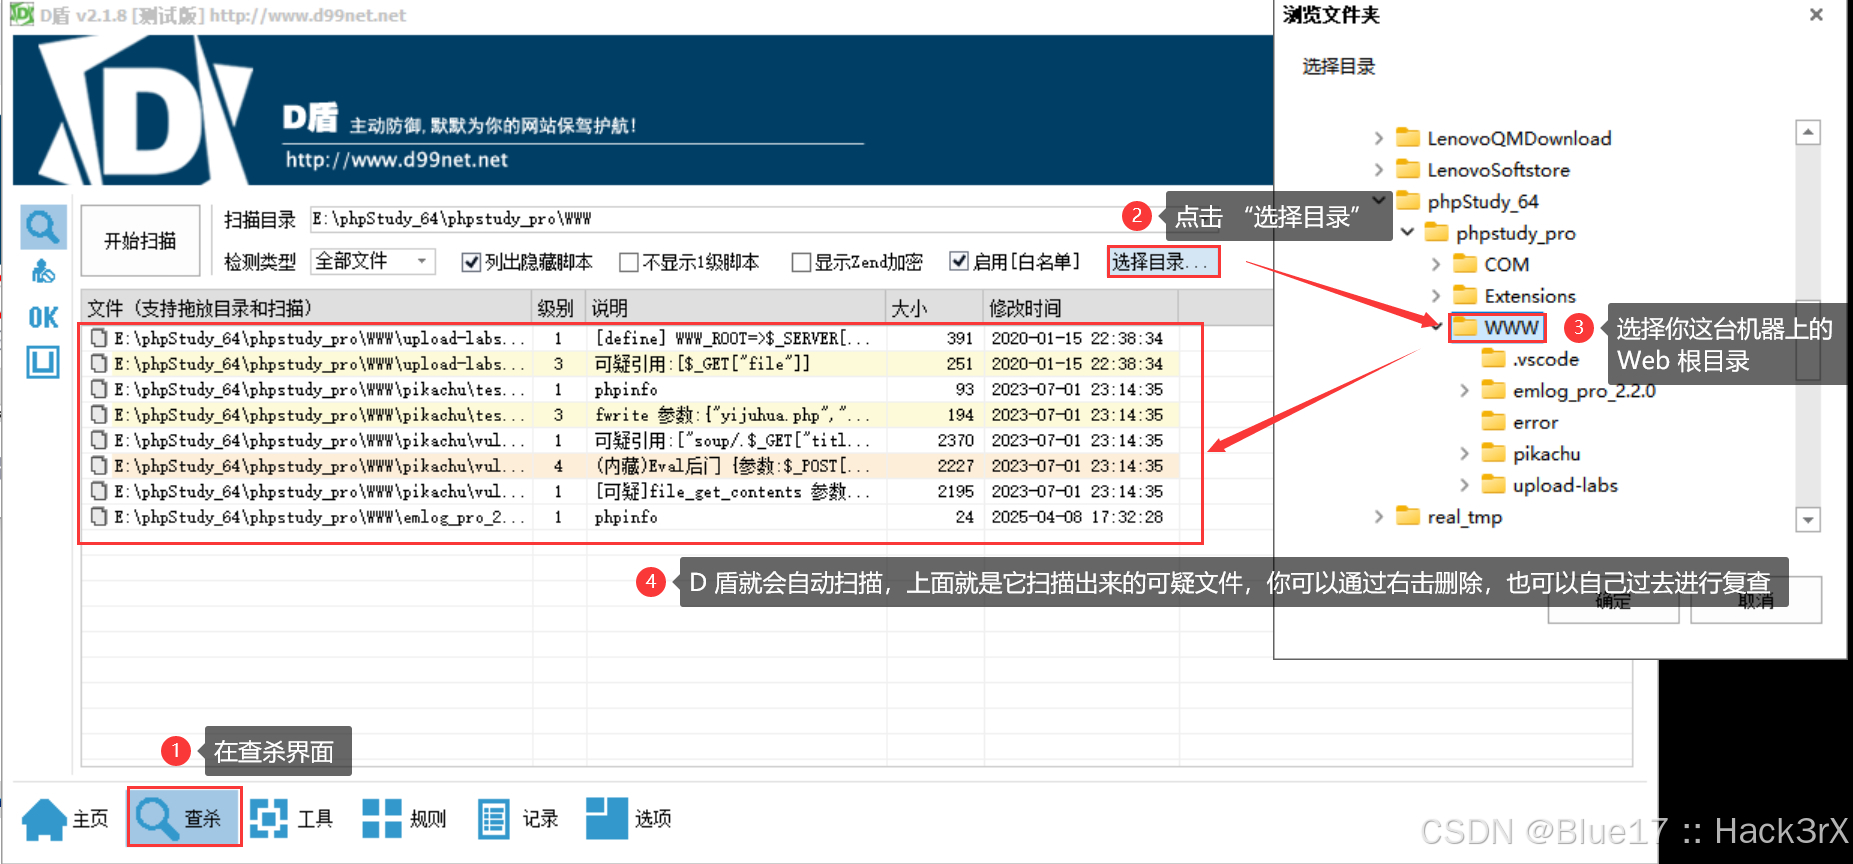The height and width of the screenshot is (864, 1853).
Task: Toggle the 不显示1级脚本 checkbox
Action: pos(629,262)
